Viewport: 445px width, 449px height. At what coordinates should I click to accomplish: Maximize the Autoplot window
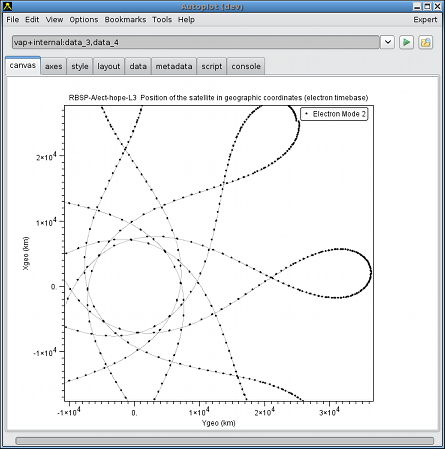[x=427, y=6]
